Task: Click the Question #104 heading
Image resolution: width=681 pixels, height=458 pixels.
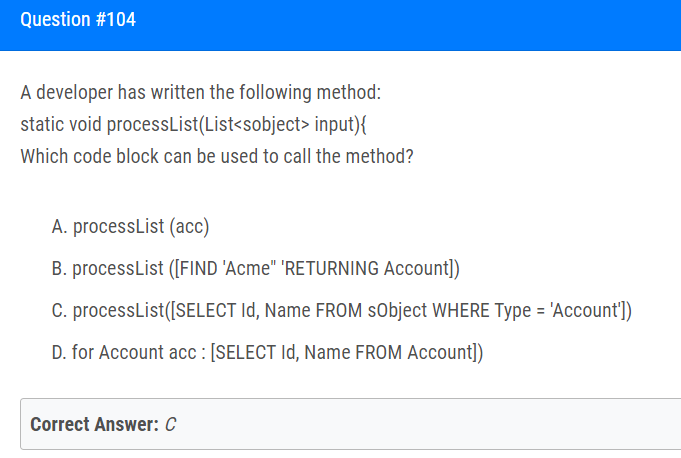Action: [x=78, y=20]
